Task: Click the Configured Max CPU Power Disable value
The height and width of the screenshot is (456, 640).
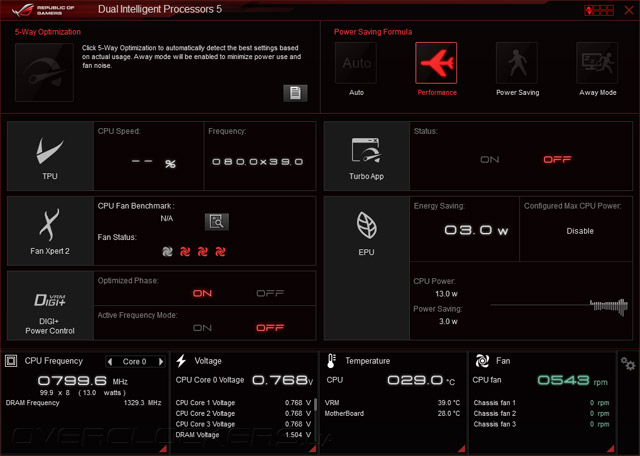Action: [580, 231]
